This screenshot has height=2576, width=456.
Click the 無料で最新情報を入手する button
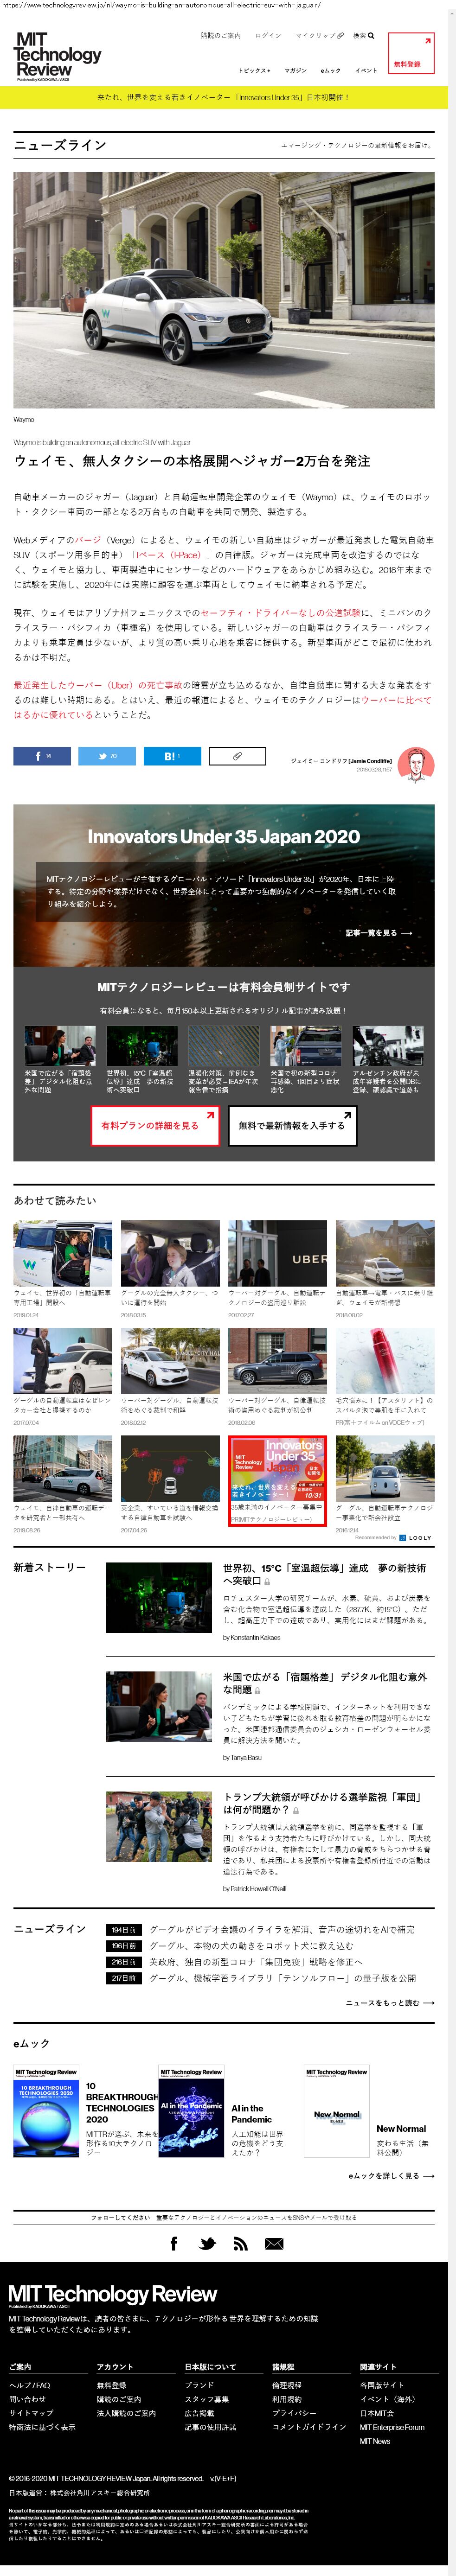coord(291,1125)
